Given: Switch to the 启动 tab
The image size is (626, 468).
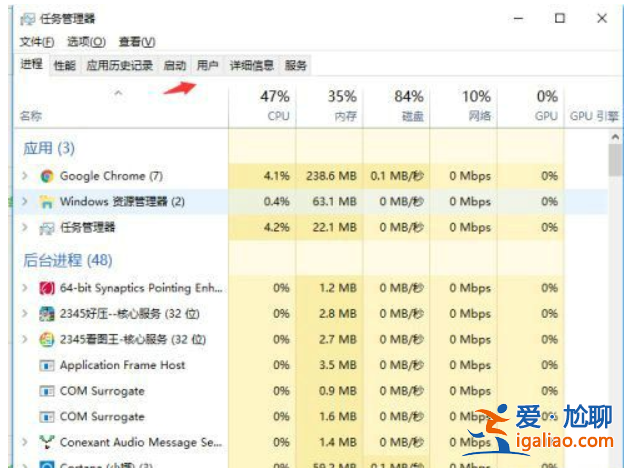Looking at the screenshot, I should tap(175, 65).
